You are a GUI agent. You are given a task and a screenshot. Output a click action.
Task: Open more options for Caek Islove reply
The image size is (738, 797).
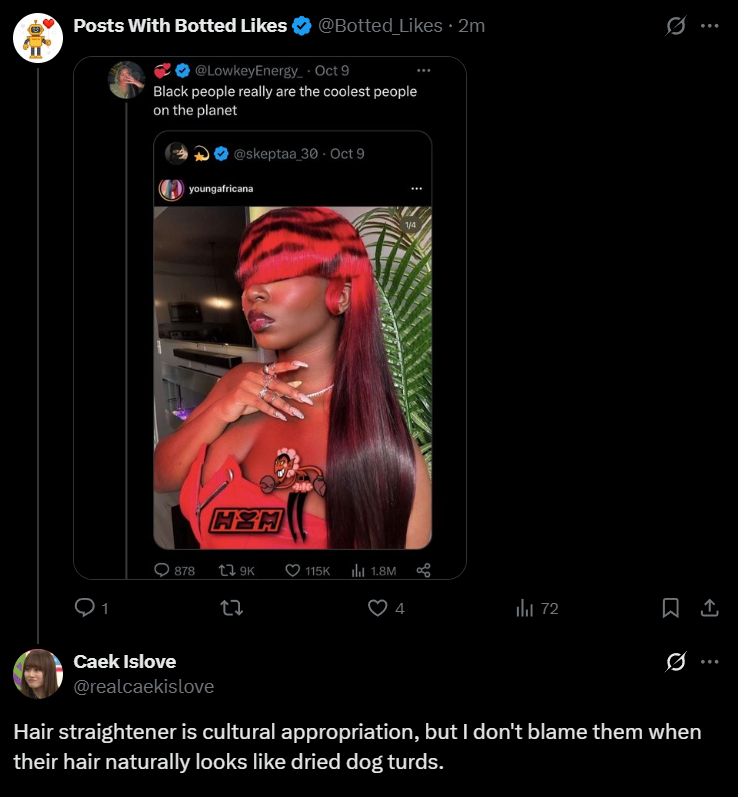click(710, 662)
